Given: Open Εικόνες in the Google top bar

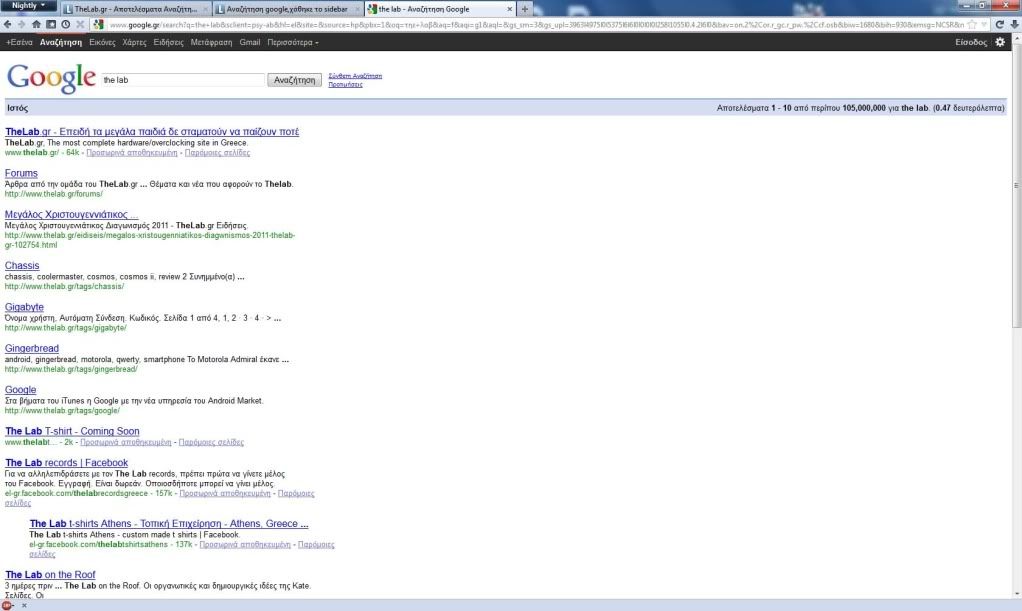Looking at the screenshot, I should [x=102, y=43].
